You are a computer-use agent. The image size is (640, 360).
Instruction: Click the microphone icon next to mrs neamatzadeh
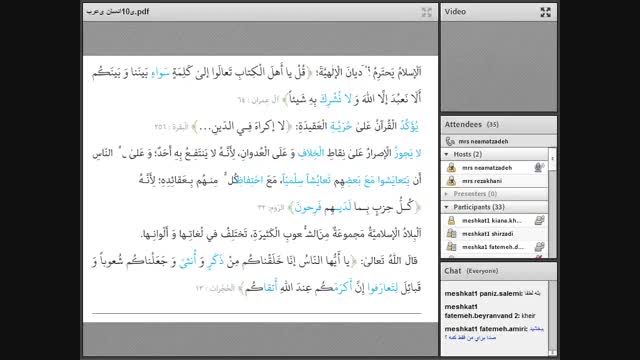[539, 167]
